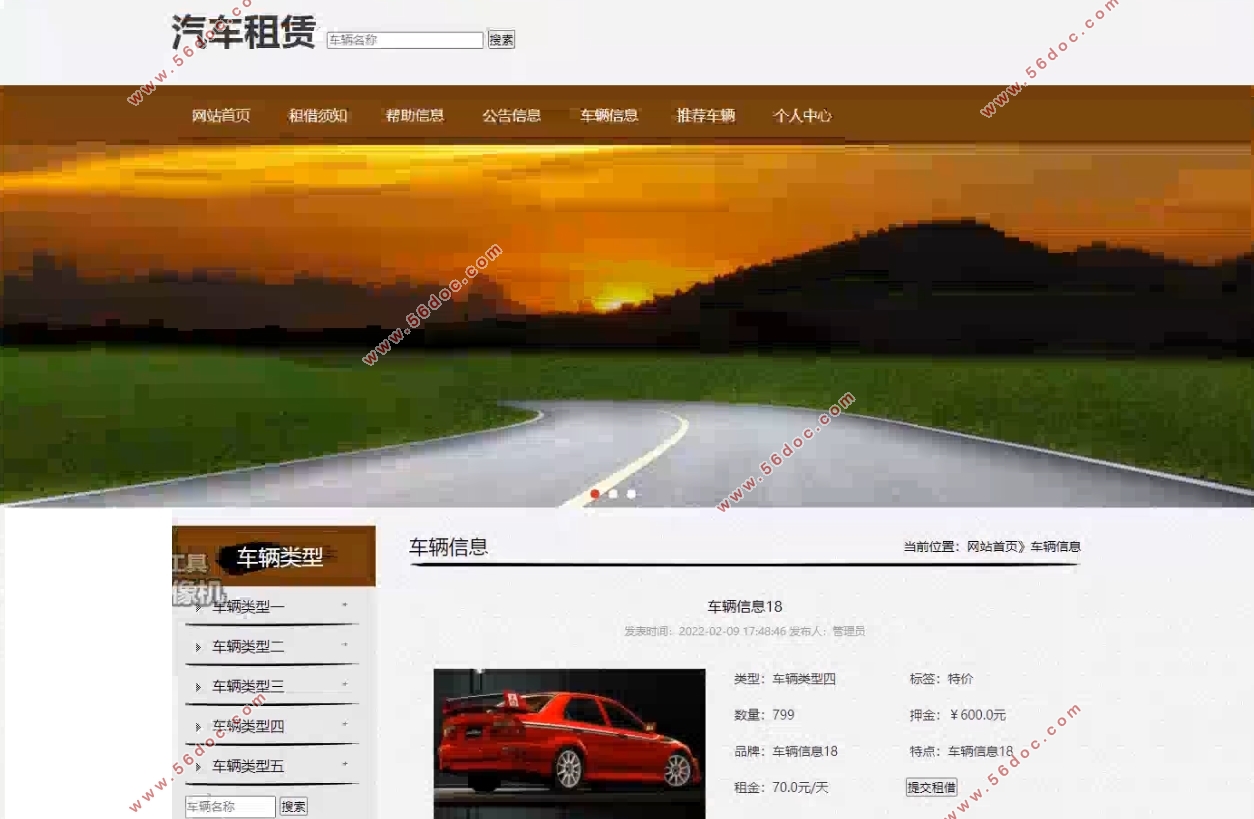Click the 搜索 button in the page header
Image resolution: width=1254 pixels, height=819 pixels.
click(501, 40)
